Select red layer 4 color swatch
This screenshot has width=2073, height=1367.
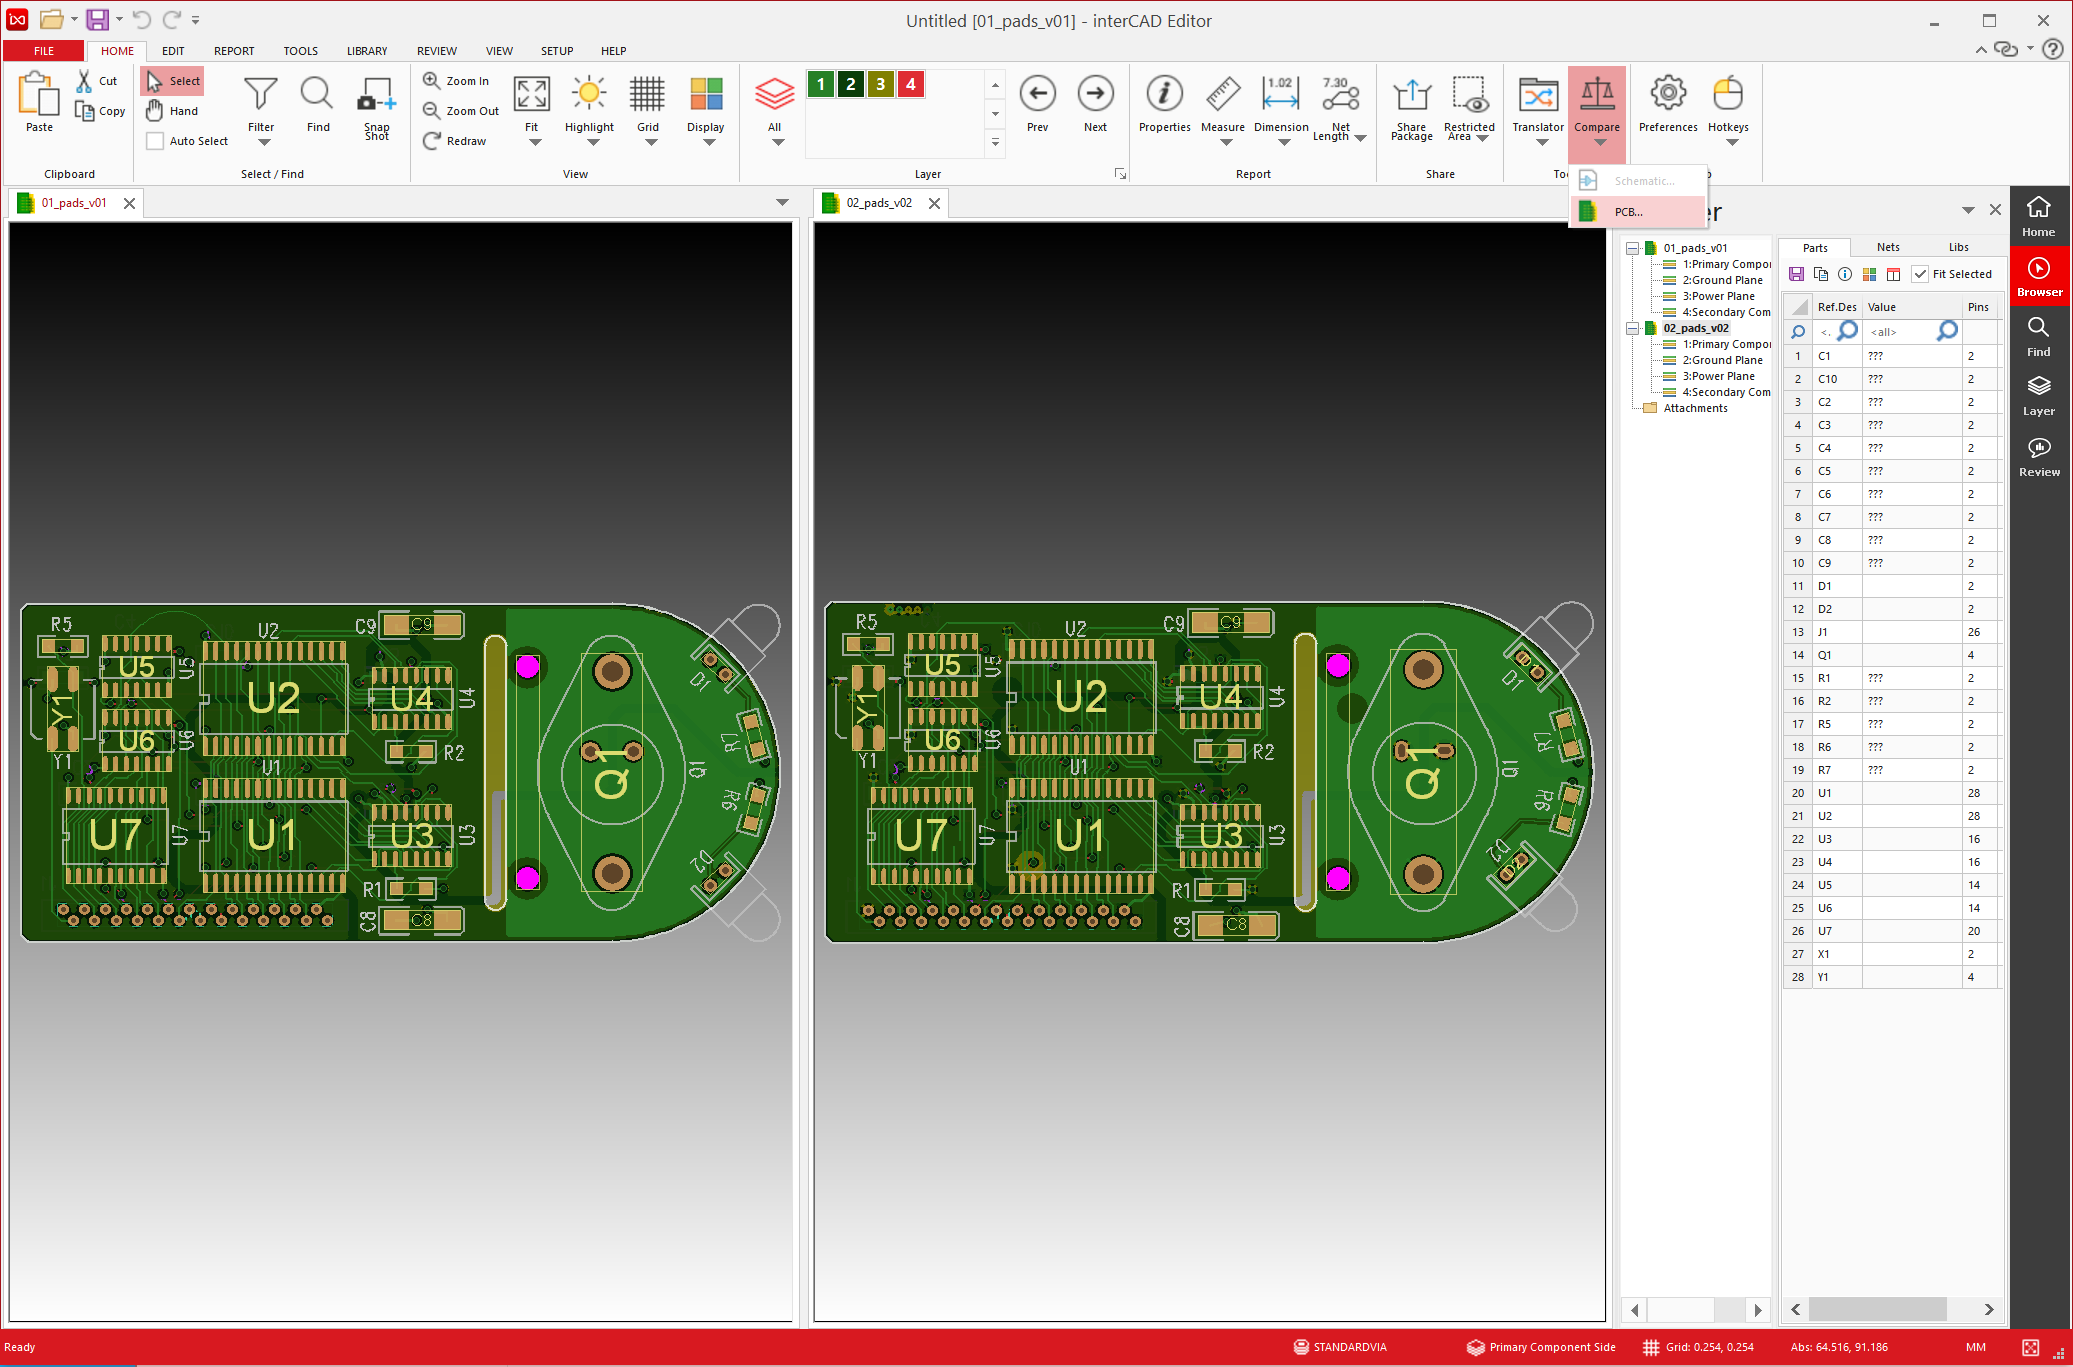(910, 84)
